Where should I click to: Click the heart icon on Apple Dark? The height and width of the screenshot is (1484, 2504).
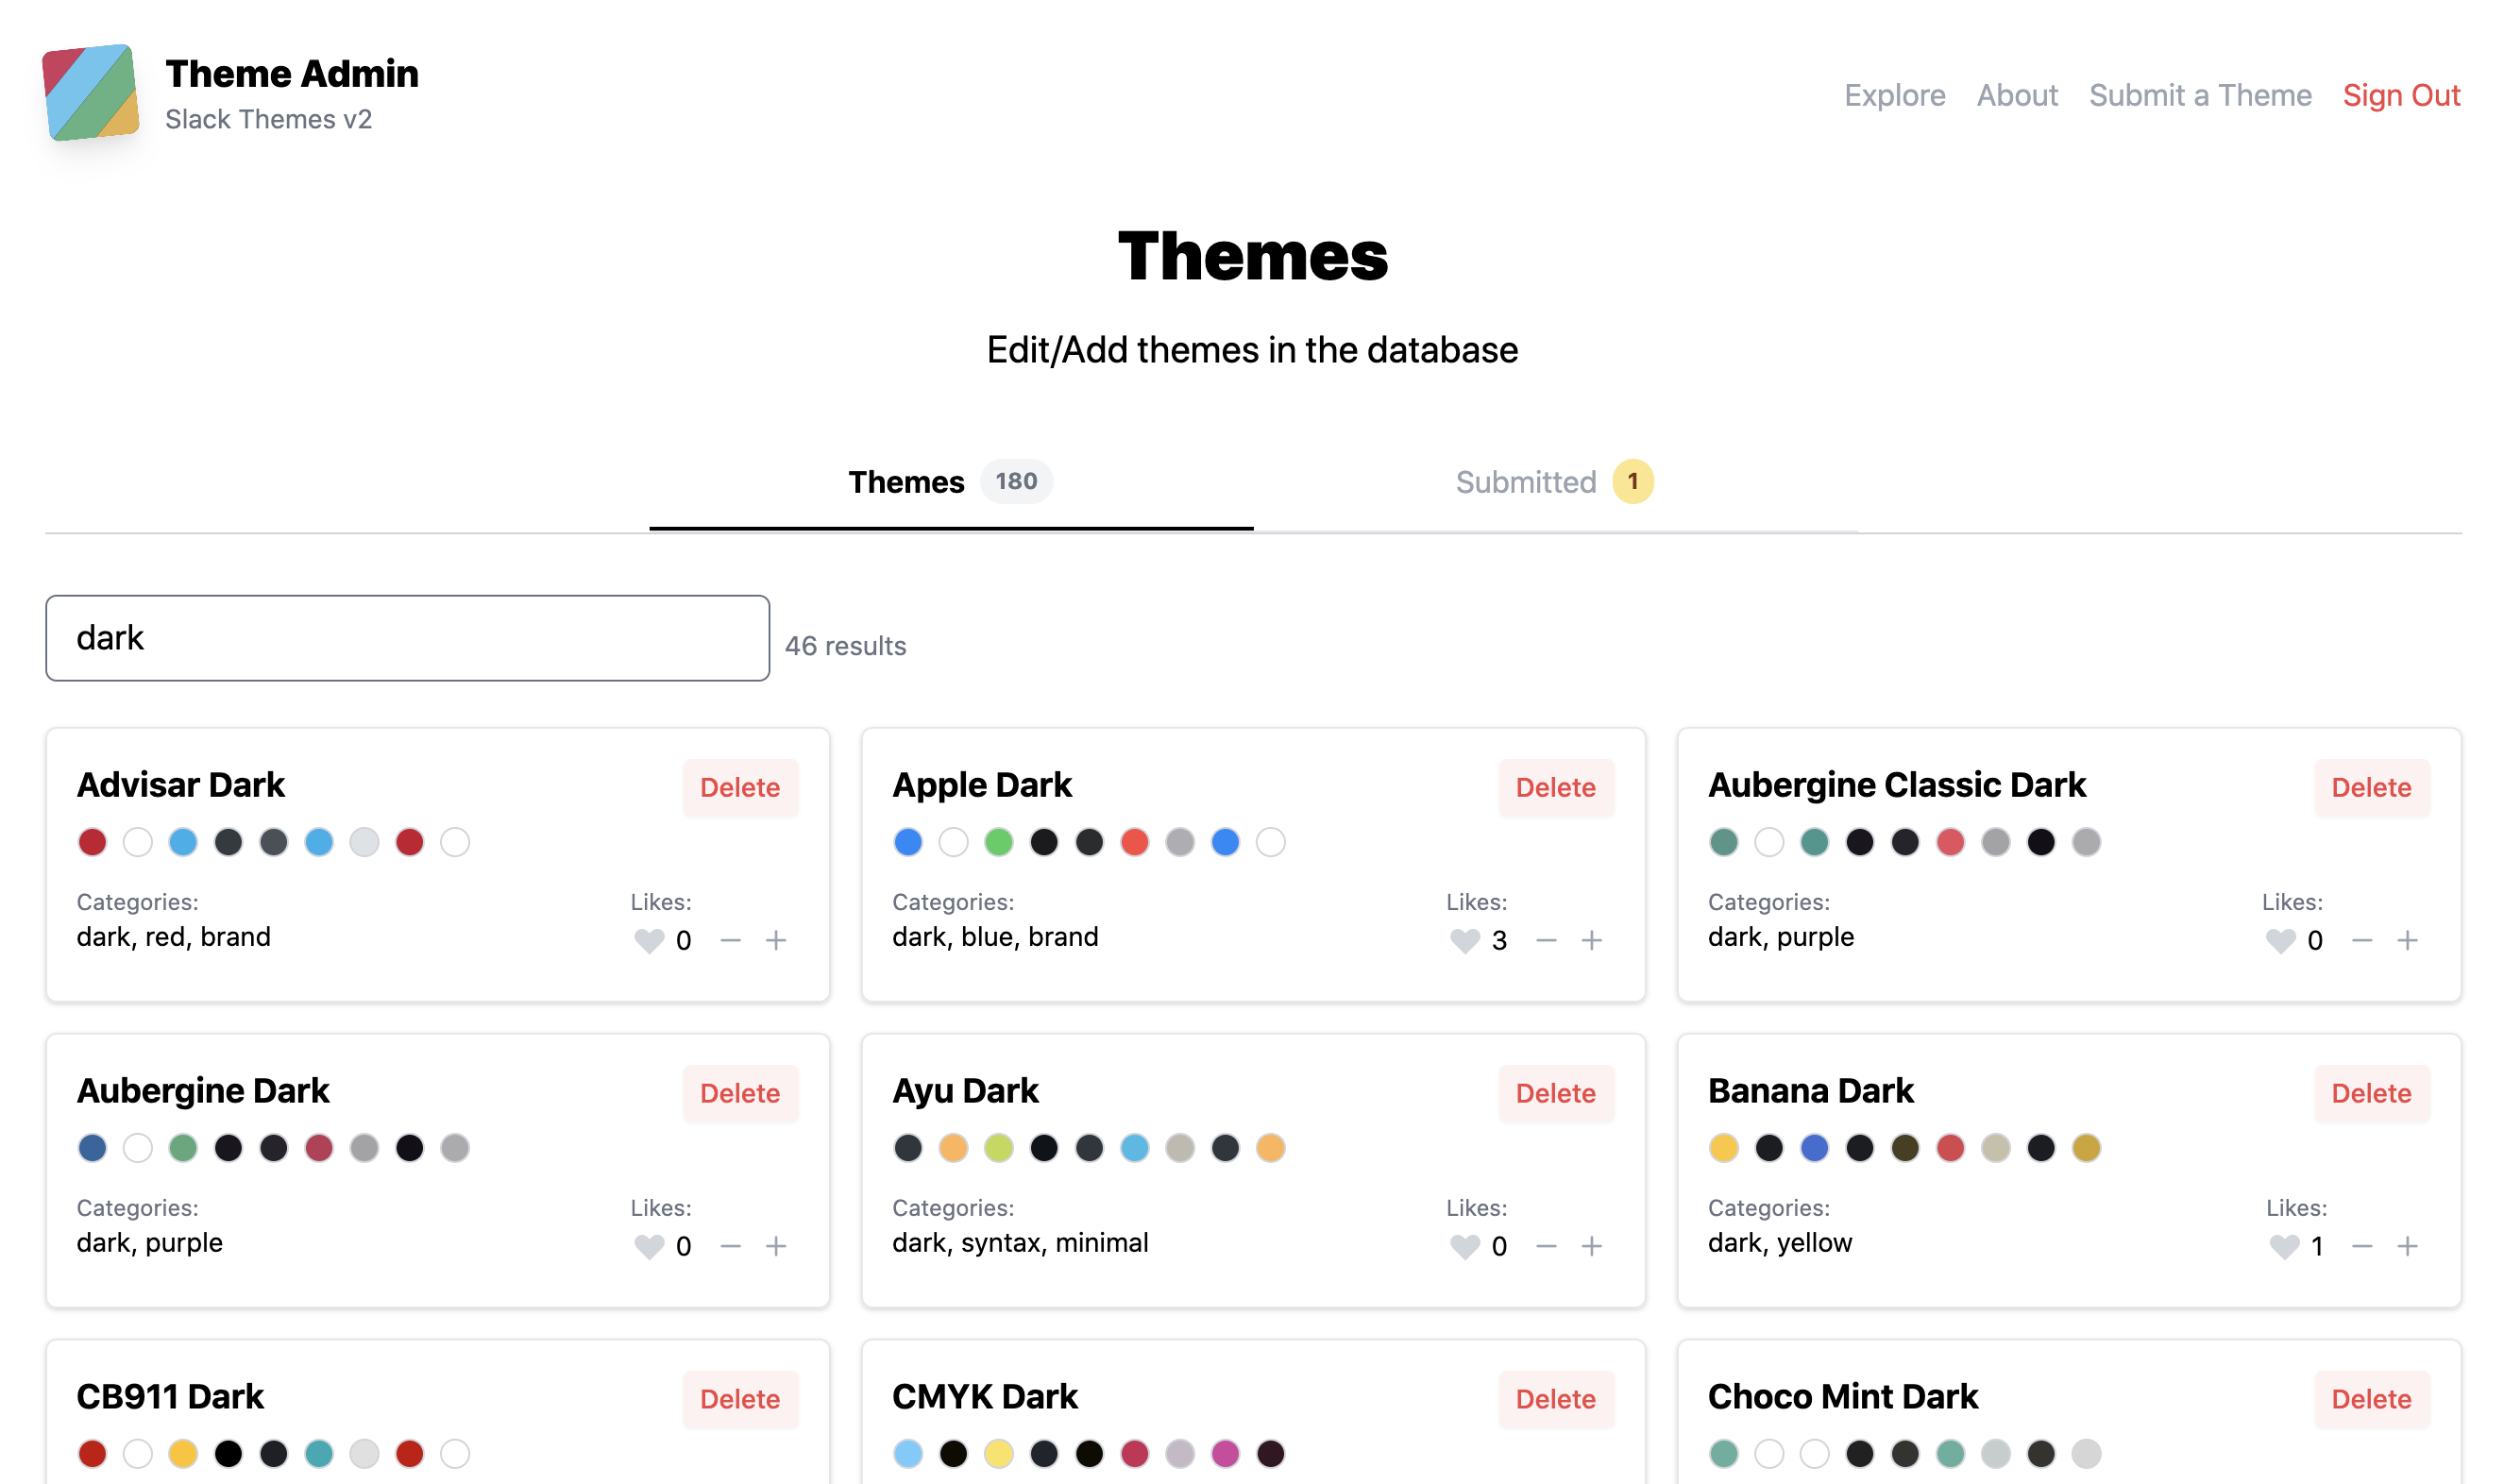1465,941
